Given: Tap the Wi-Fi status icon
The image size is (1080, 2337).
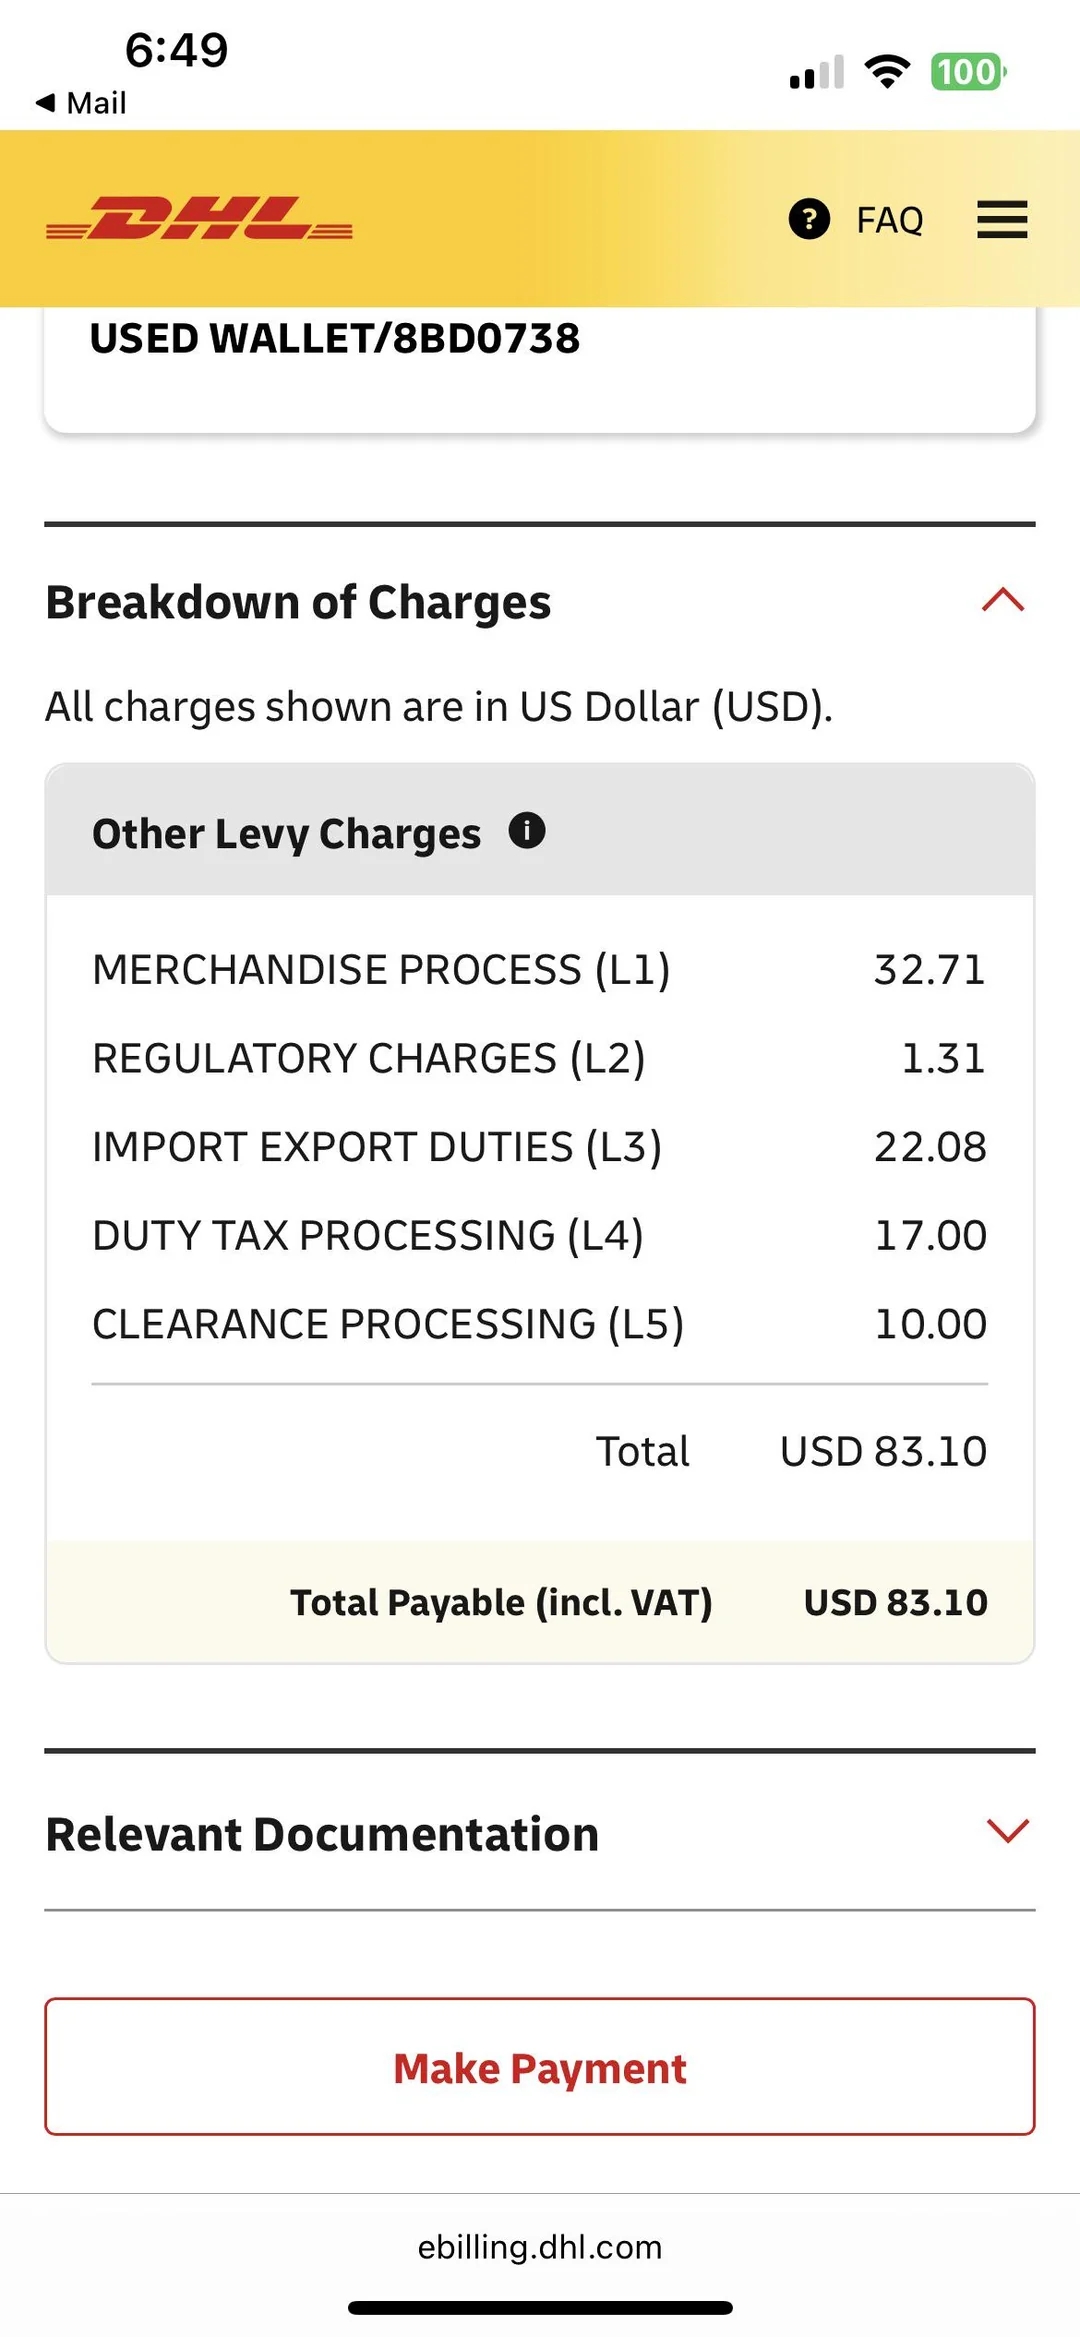Looking at the screenshot, I should click(885, 70).
